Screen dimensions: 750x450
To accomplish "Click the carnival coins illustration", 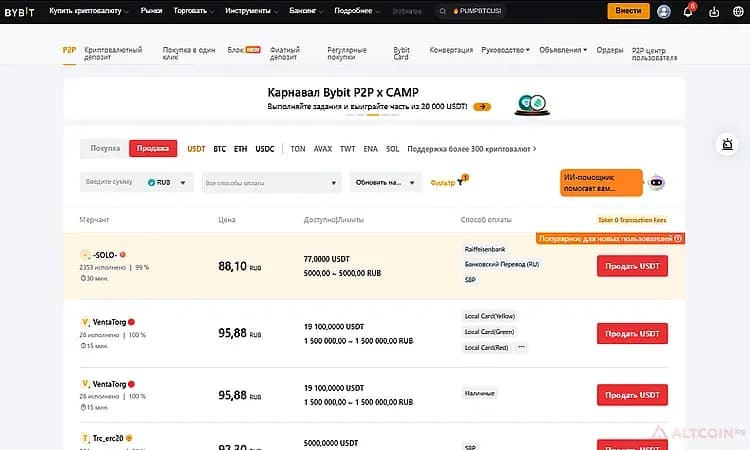I will point(532,105).
